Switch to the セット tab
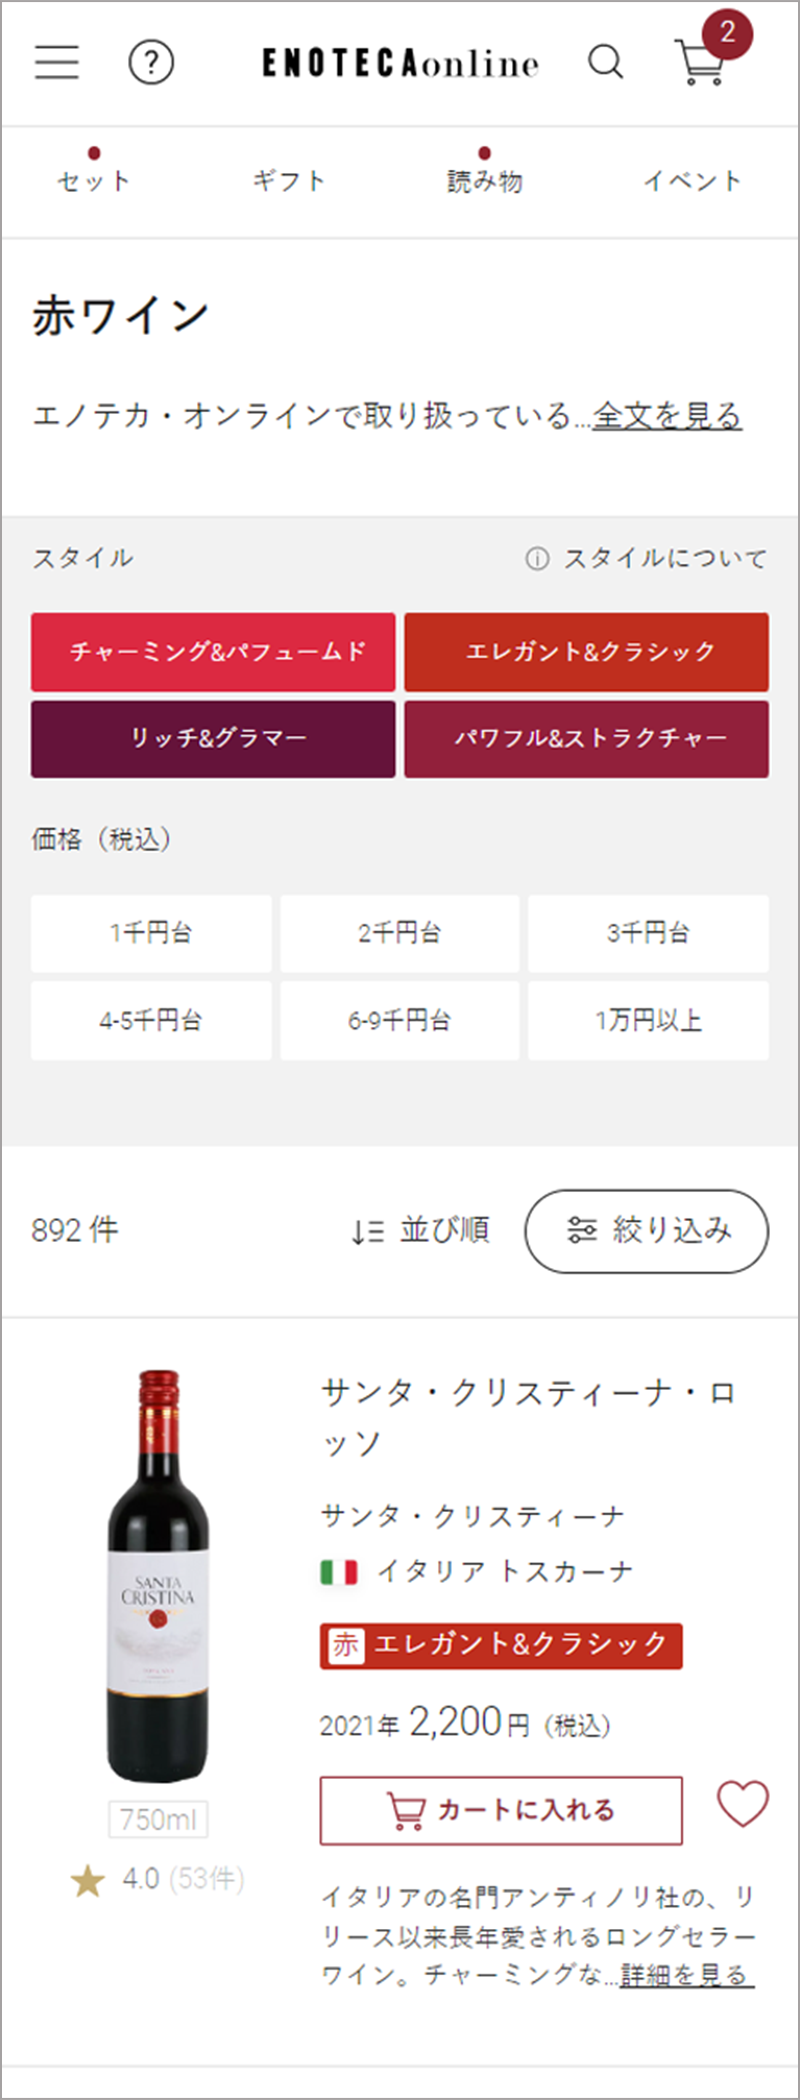Viewport: 800px width, 2100px height. [x=94, y=180]
